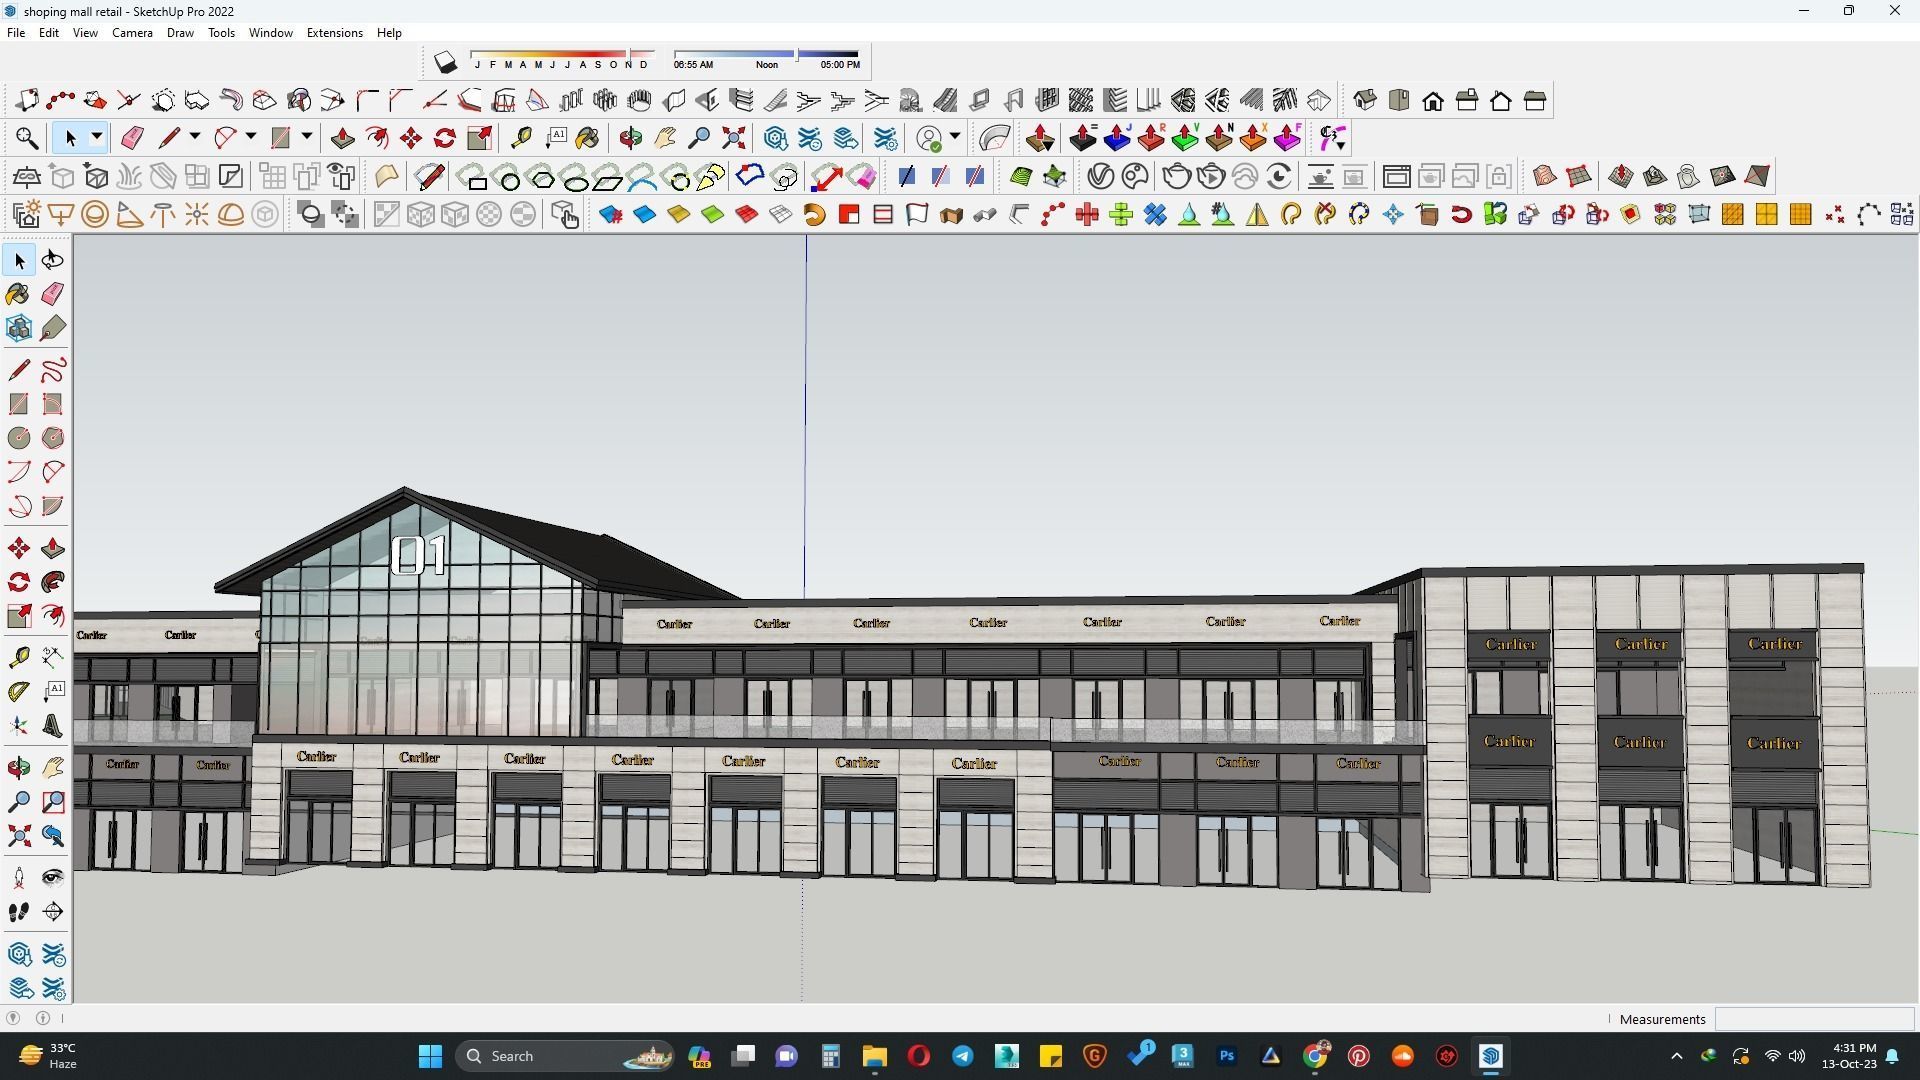Viewport: 1920px width, 1080px height.
Task: Select the Lasso Select tool in left toolbar
Action: coord(52,260)
